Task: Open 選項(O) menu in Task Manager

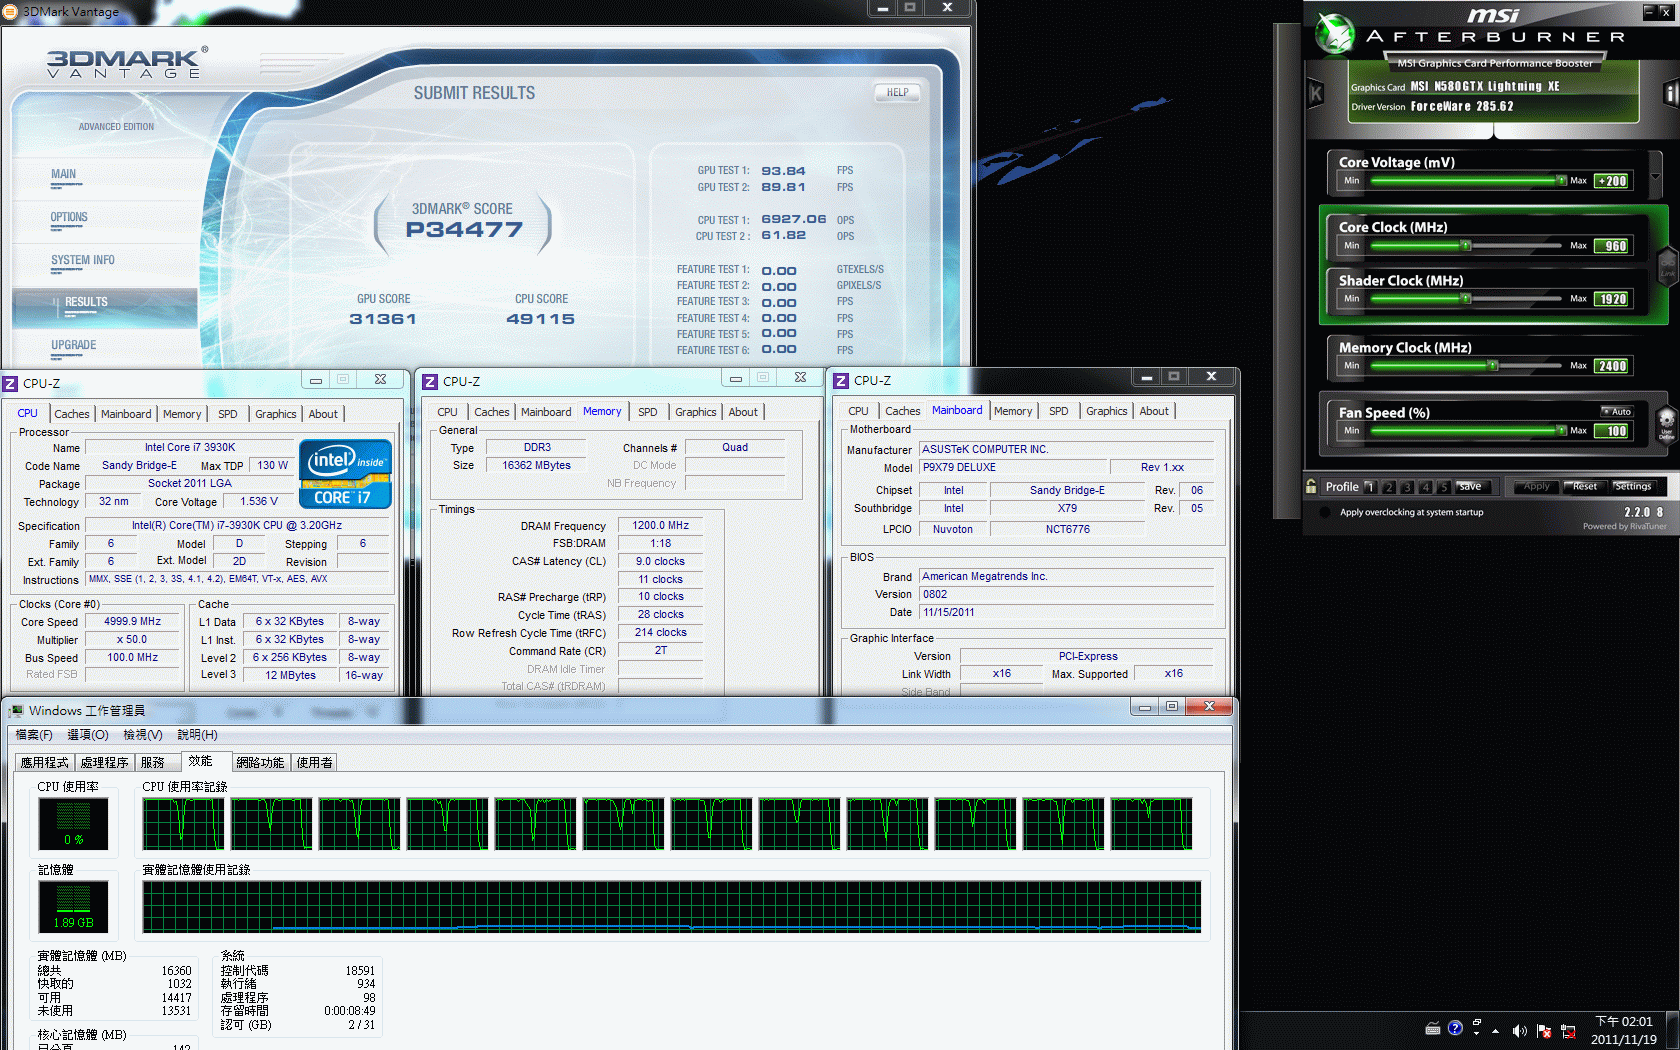Action: (88, 735)
